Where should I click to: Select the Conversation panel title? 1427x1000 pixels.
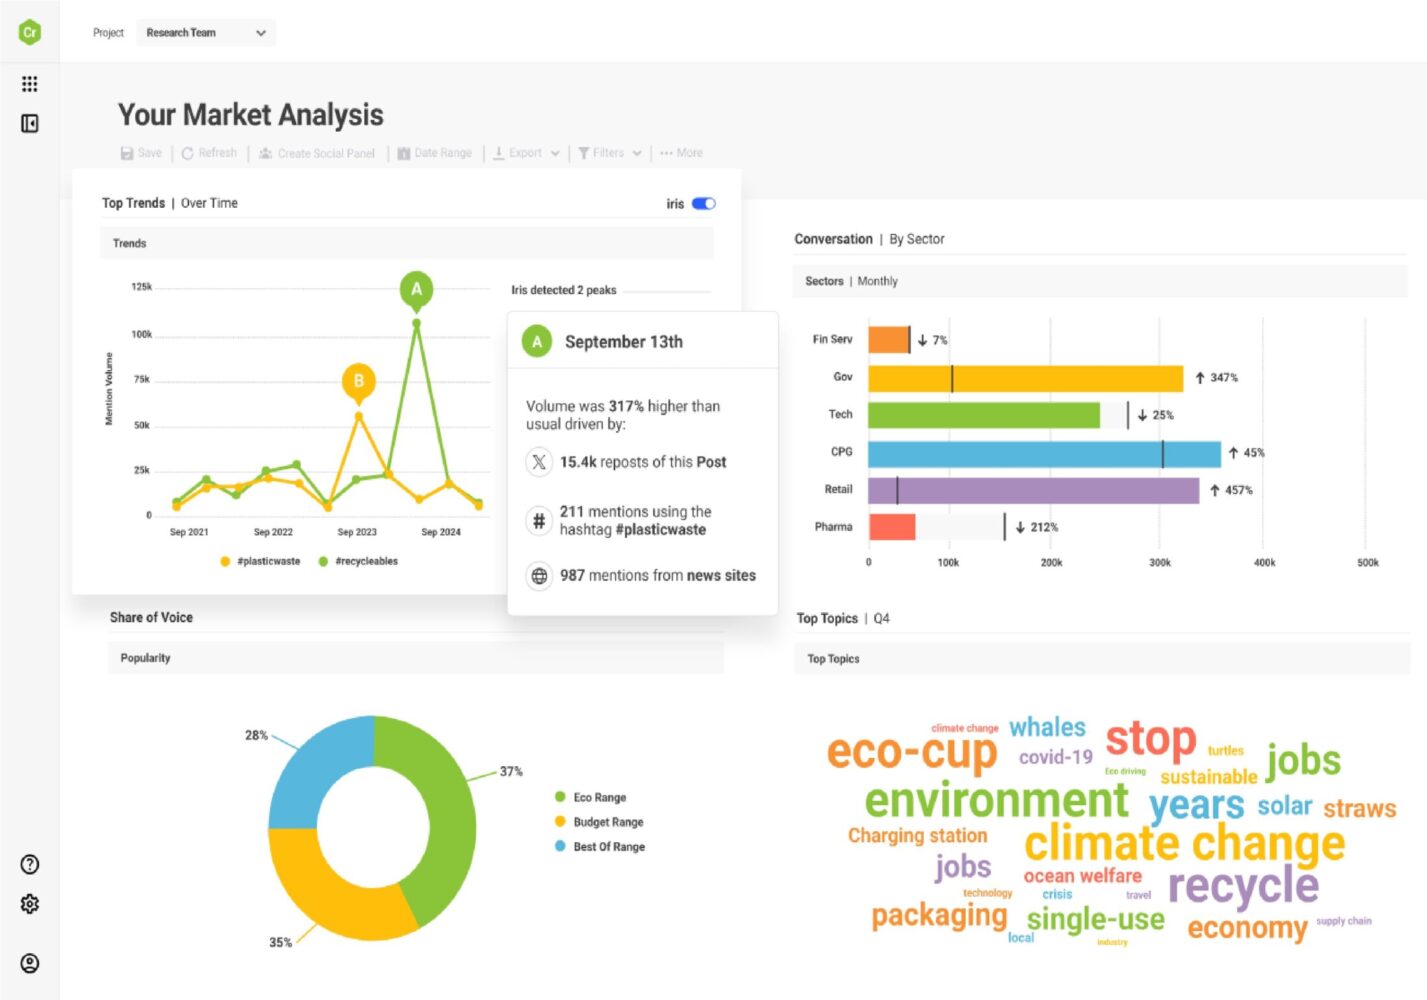pyautogui.click(x=833, y=239)
